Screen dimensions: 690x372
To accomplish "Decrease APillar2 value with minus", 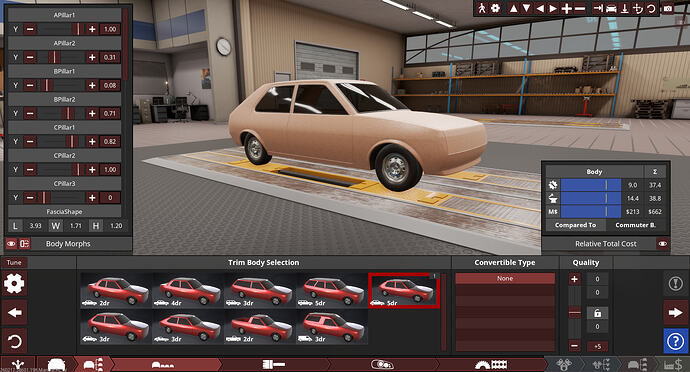I will pyautogui.click(x=30, y=57).
